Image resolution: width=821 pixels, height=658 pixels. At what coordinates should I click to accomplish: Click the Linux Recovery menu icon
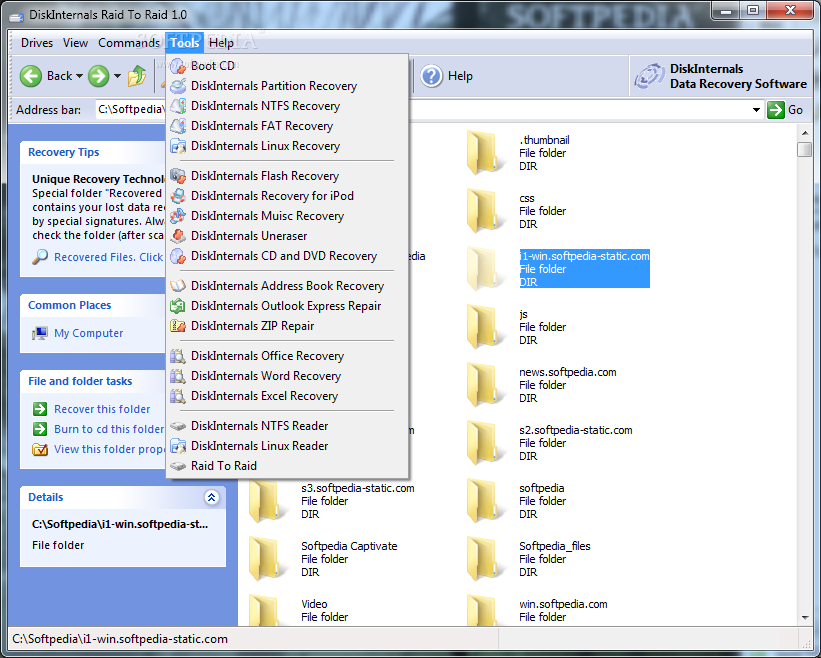[178, 146]
